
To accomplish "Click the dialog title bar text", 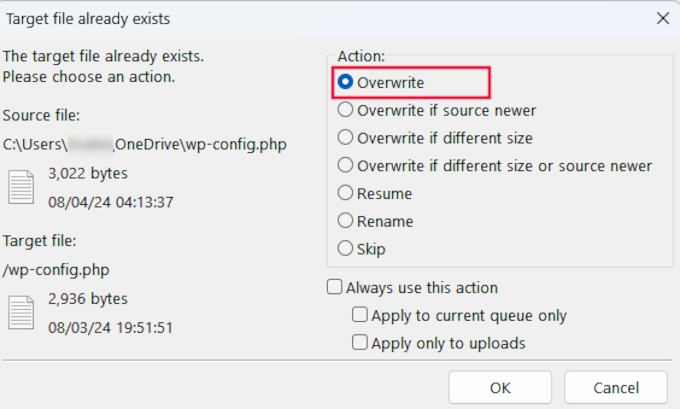I will click(89, 18).
